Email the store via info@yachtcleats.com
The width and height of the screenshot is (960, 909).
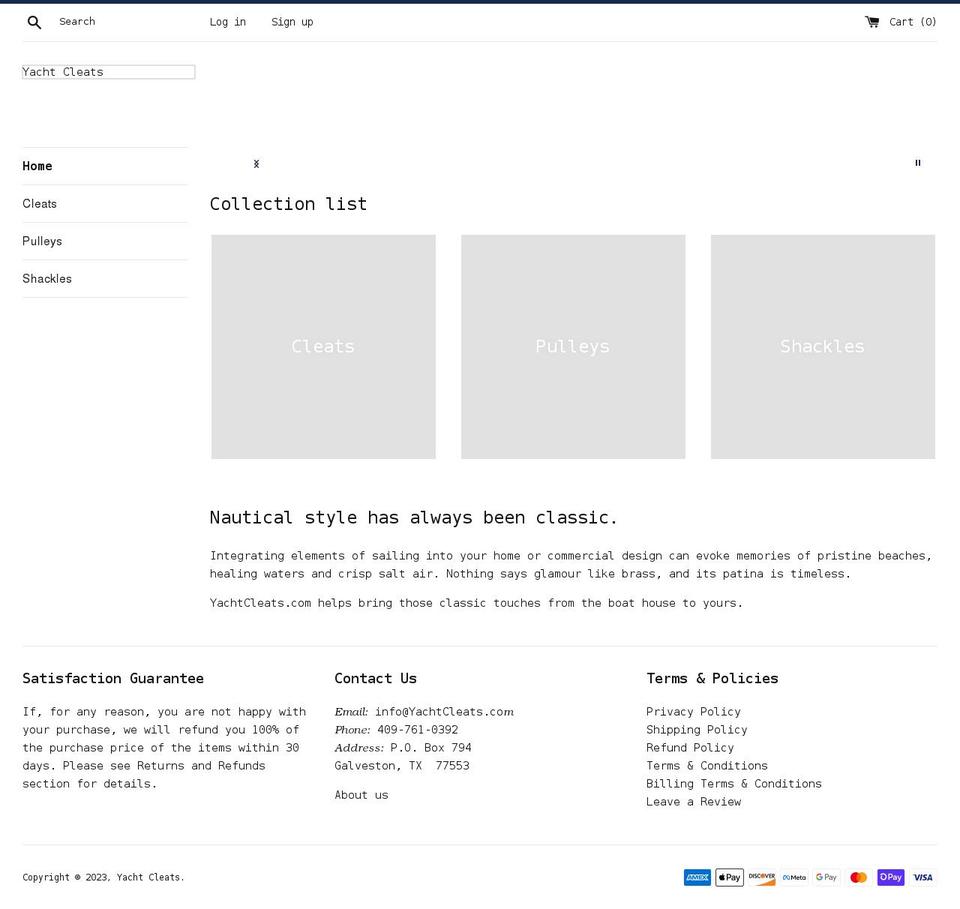(443, 711)
